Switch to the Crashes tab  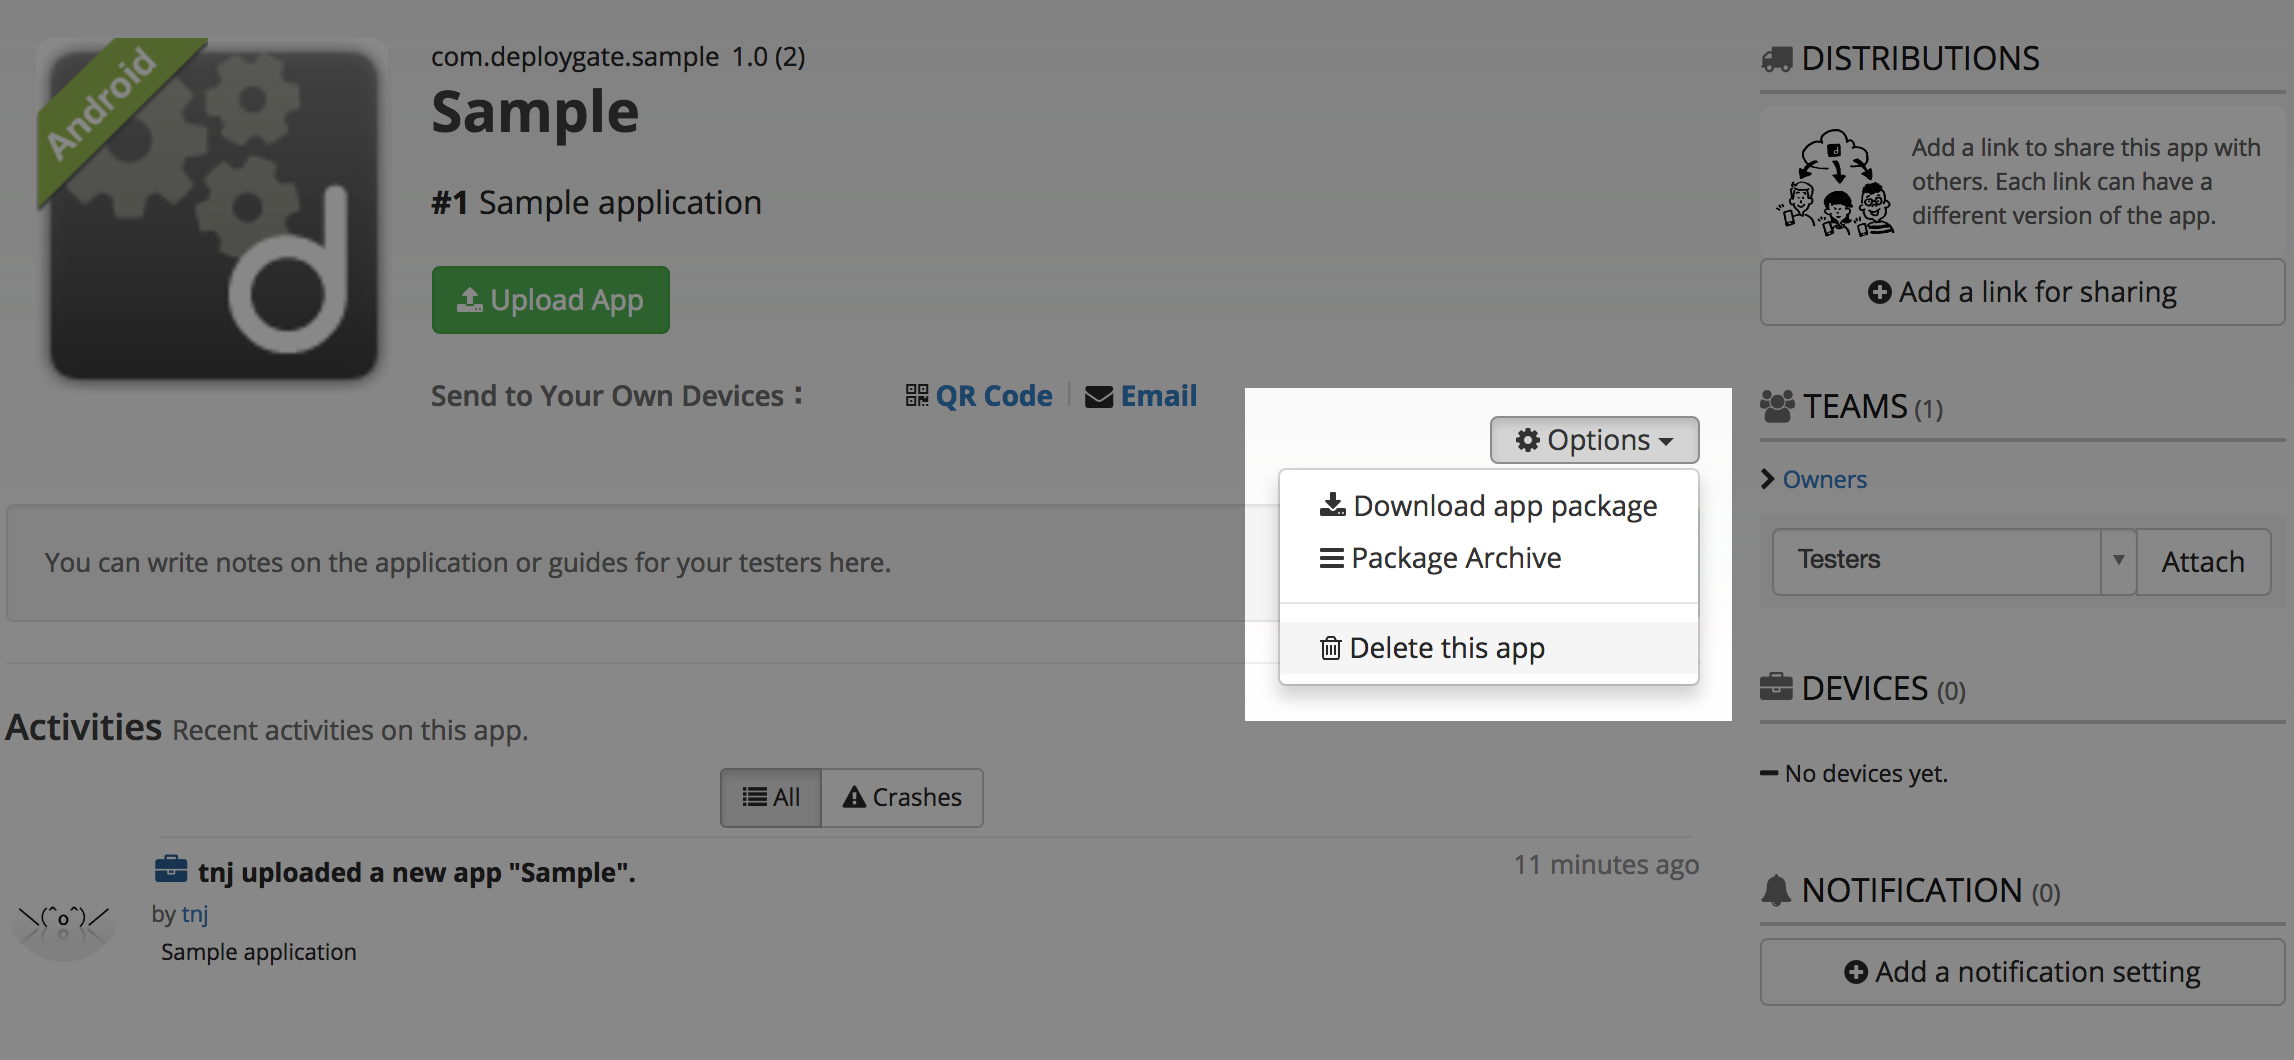coord(901,797)
